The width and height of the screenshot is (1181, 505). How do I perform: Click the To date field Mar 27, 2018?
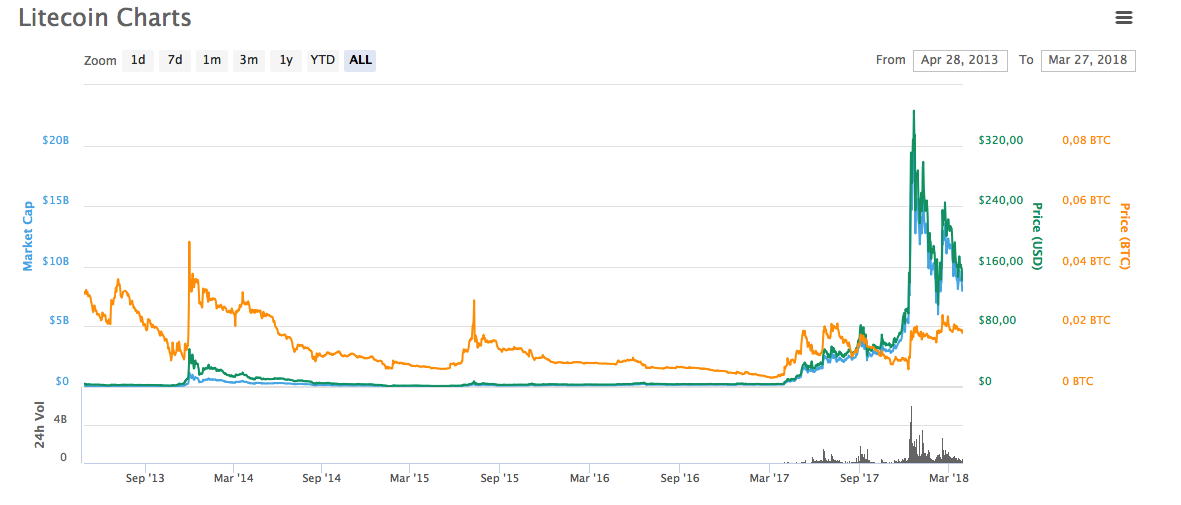point(1087,60)
